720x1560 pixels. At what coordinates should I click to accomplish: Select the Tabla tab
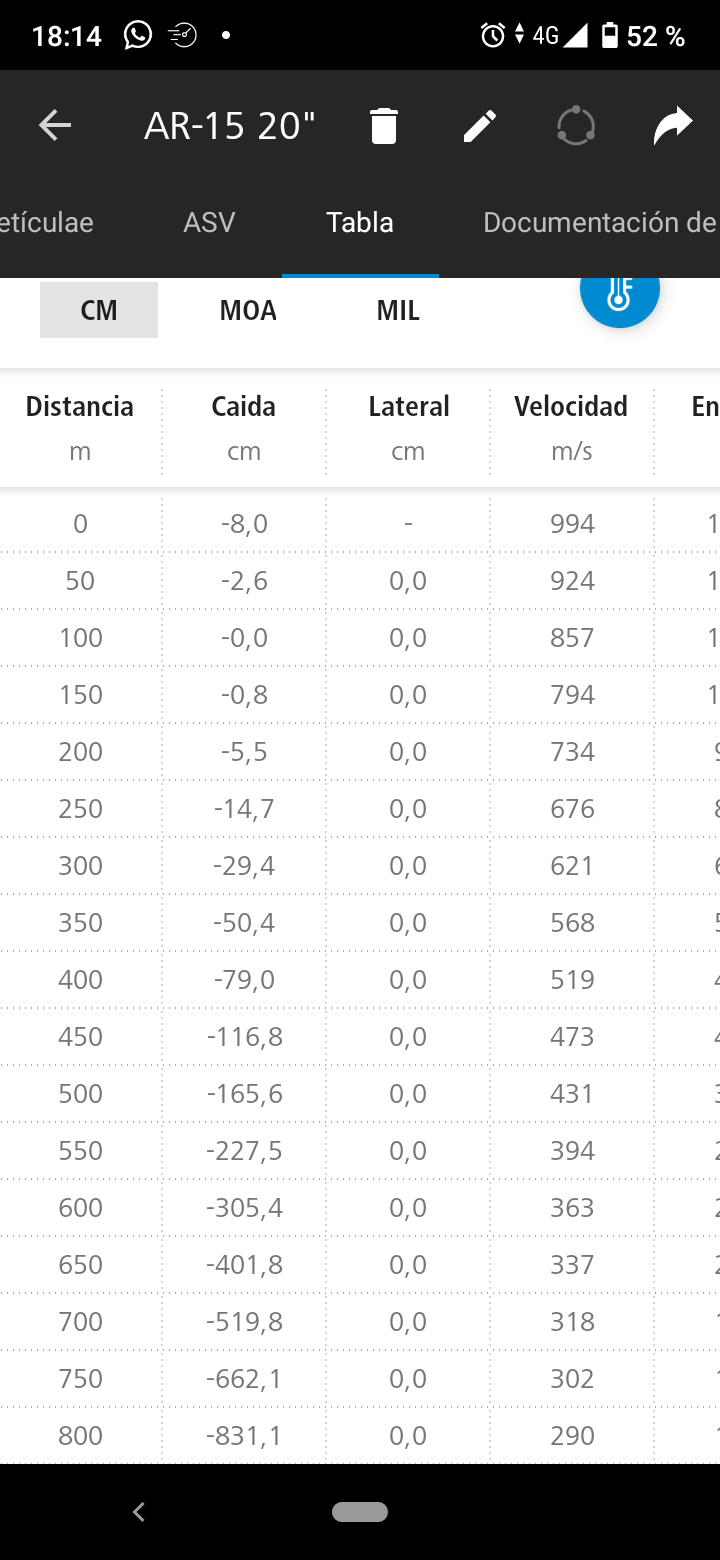(x=360, y=222)
